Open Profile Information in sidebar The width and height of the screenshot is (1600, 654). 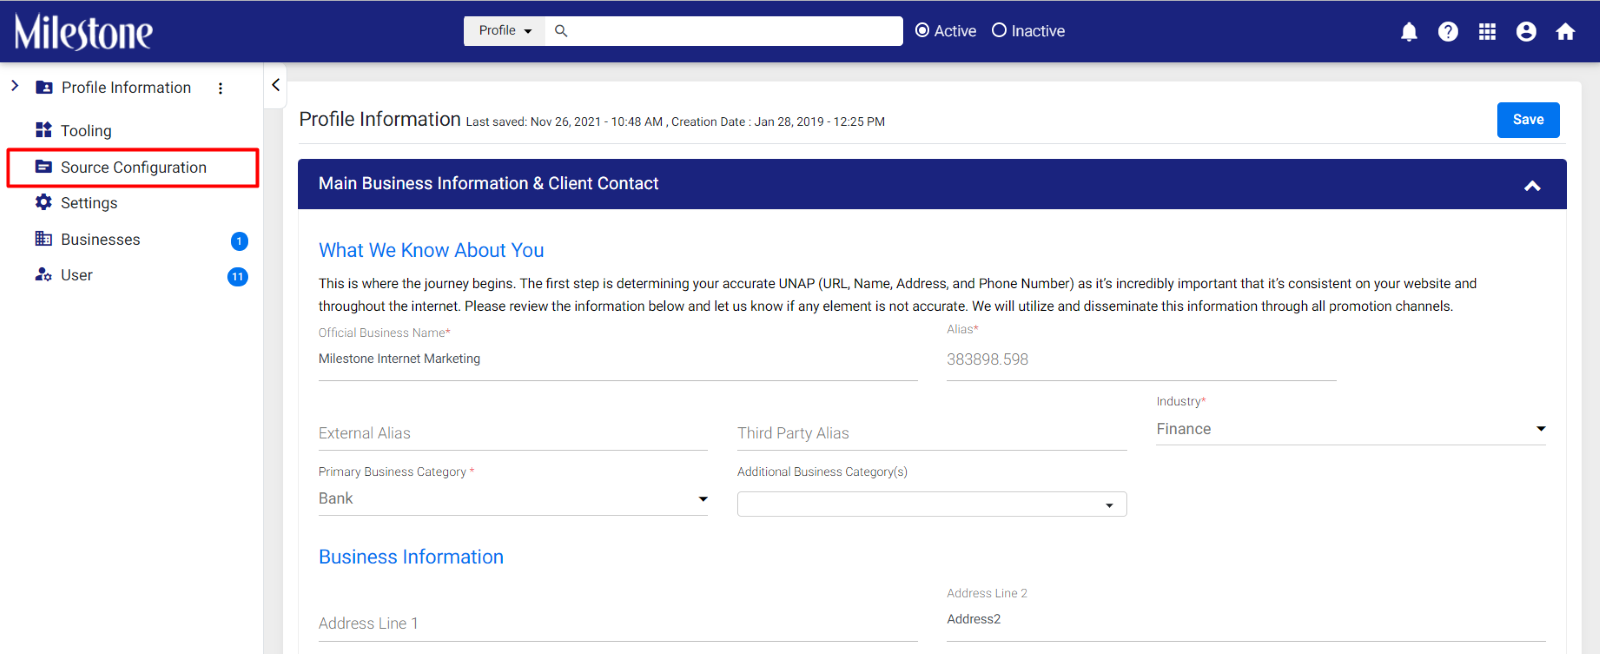click(x=126, y=88)
